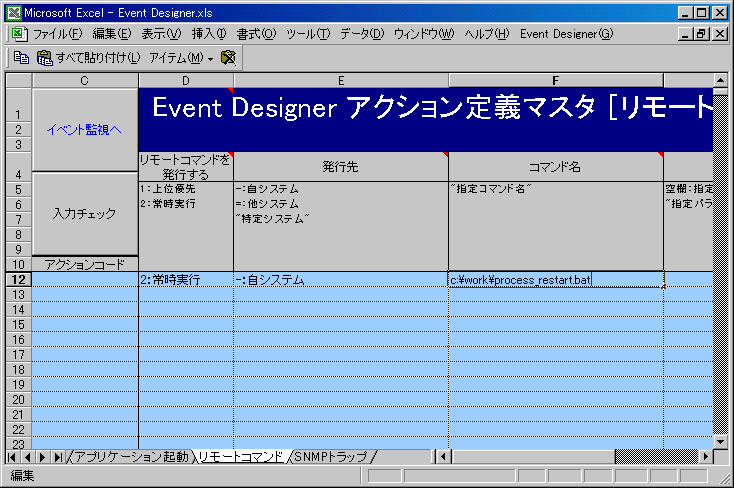Viewport: 734px width, 488px height.
Task: Go to first sheet tab navigation arrow
Action: (12, 457)
